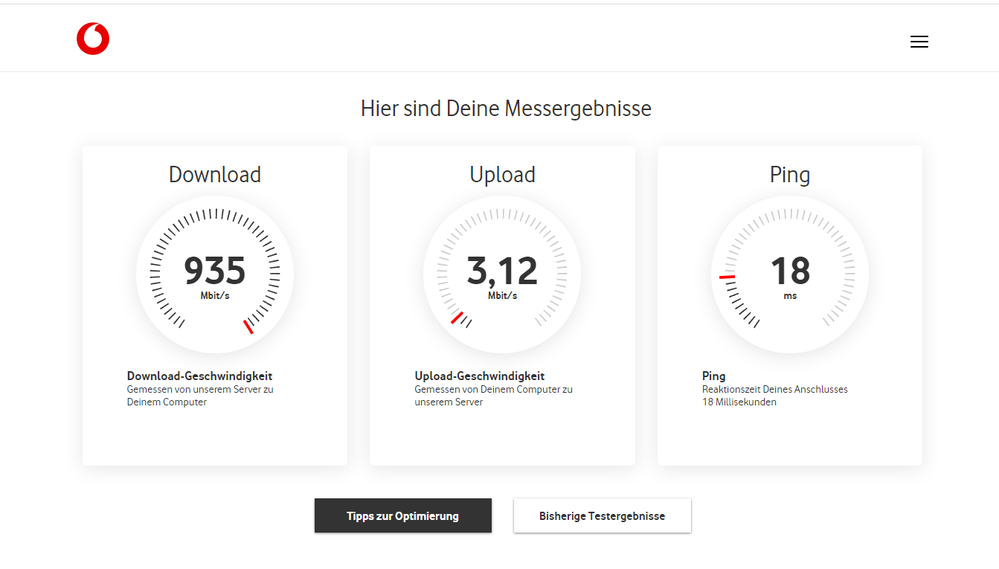This screenshot has width=999, height=569.
Task: Click the red needle on the Upload gauge
Action: tap(457, 317)
